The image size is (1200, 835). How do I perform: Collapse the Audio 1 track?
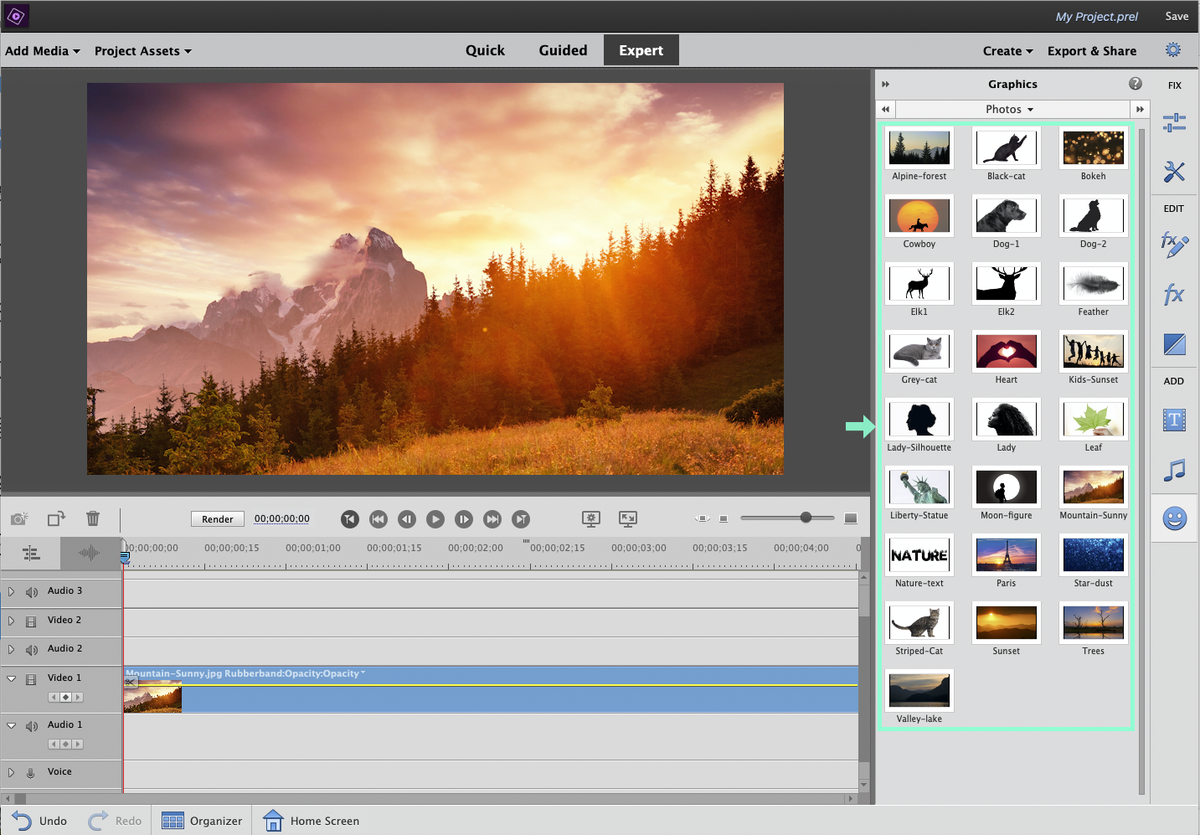pos(11,726)
